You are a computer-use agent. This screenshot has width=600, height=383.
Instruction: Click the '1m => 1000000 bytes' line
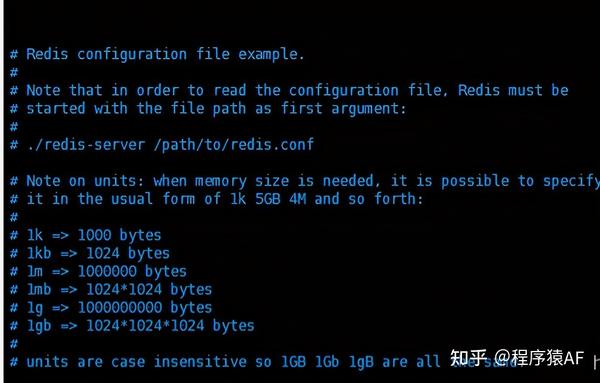(98, 271)
